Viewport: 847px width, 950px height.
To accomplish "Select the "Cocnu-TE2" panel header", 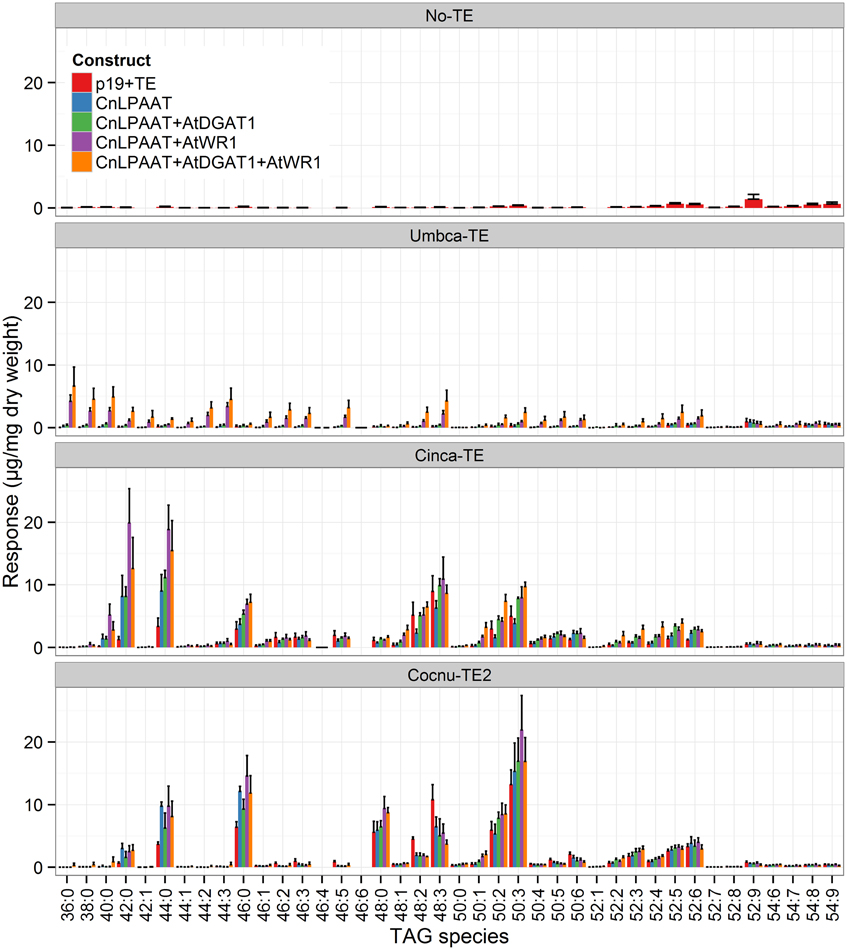I will point(450,675).
